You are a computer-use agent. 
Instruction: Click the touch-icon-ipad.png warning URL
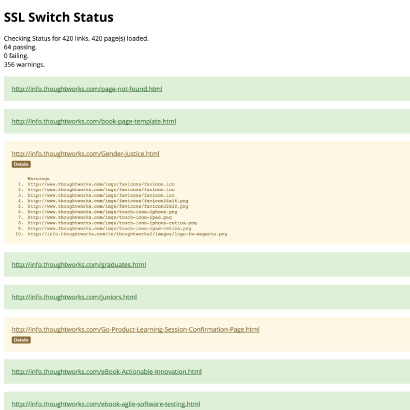tap(100, 217)
